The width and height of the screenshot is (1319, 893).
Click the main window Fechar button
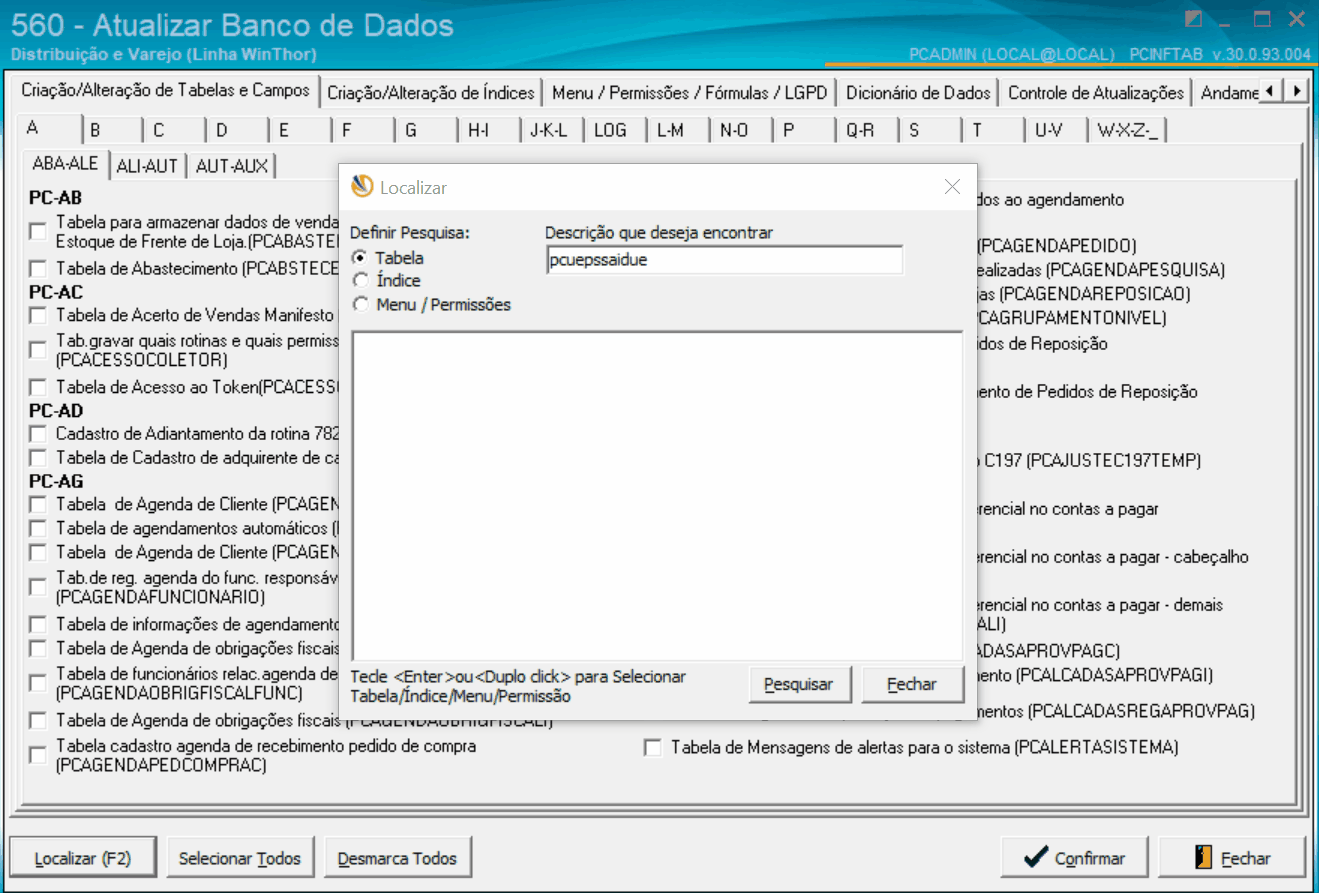click(1232, 858)
